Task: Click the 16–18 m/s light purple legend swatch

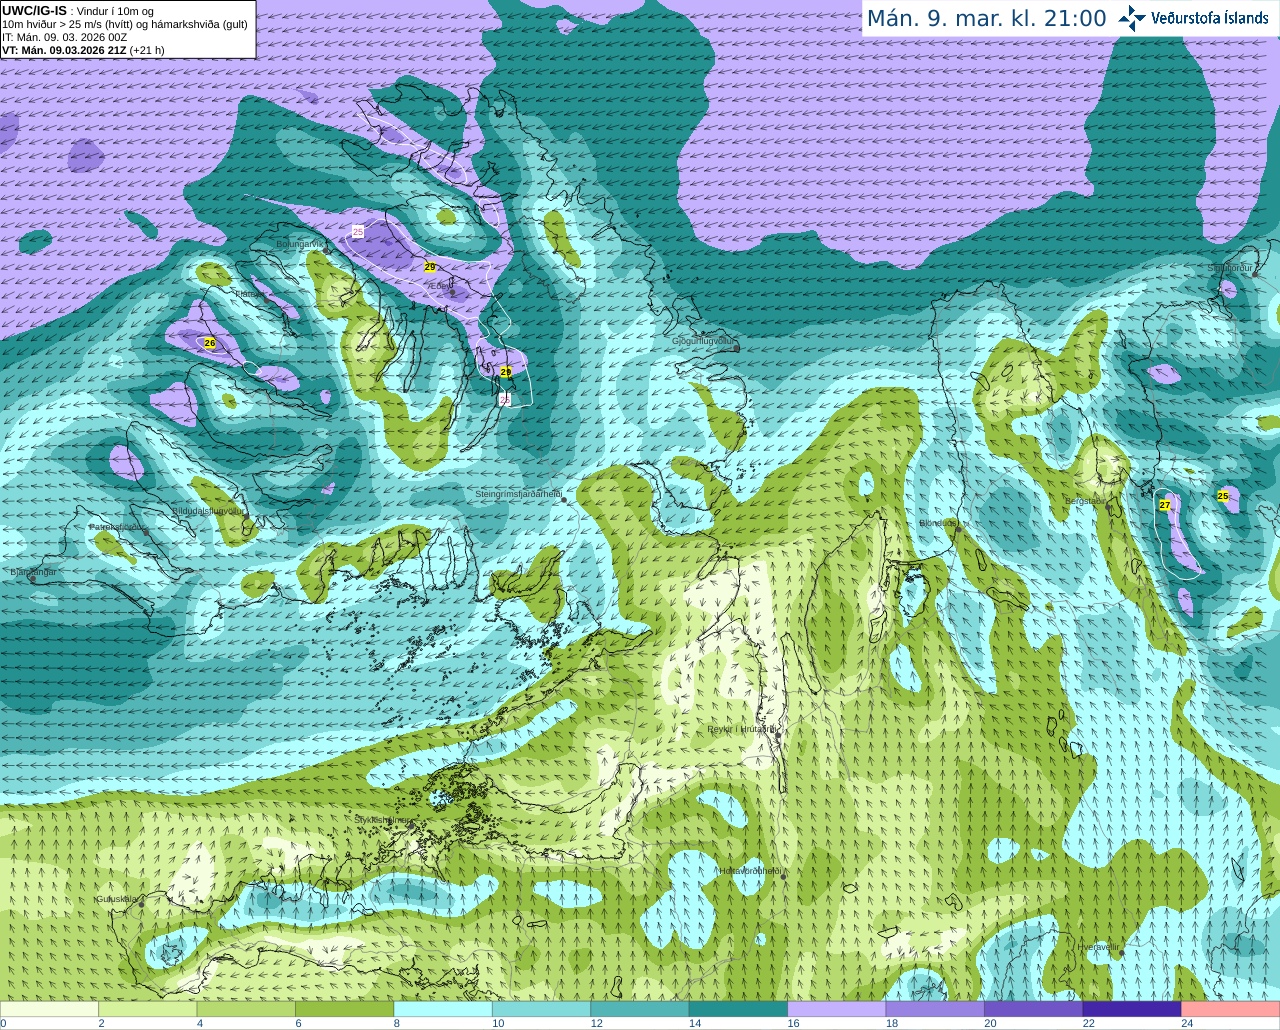Action: [837, 1009]
